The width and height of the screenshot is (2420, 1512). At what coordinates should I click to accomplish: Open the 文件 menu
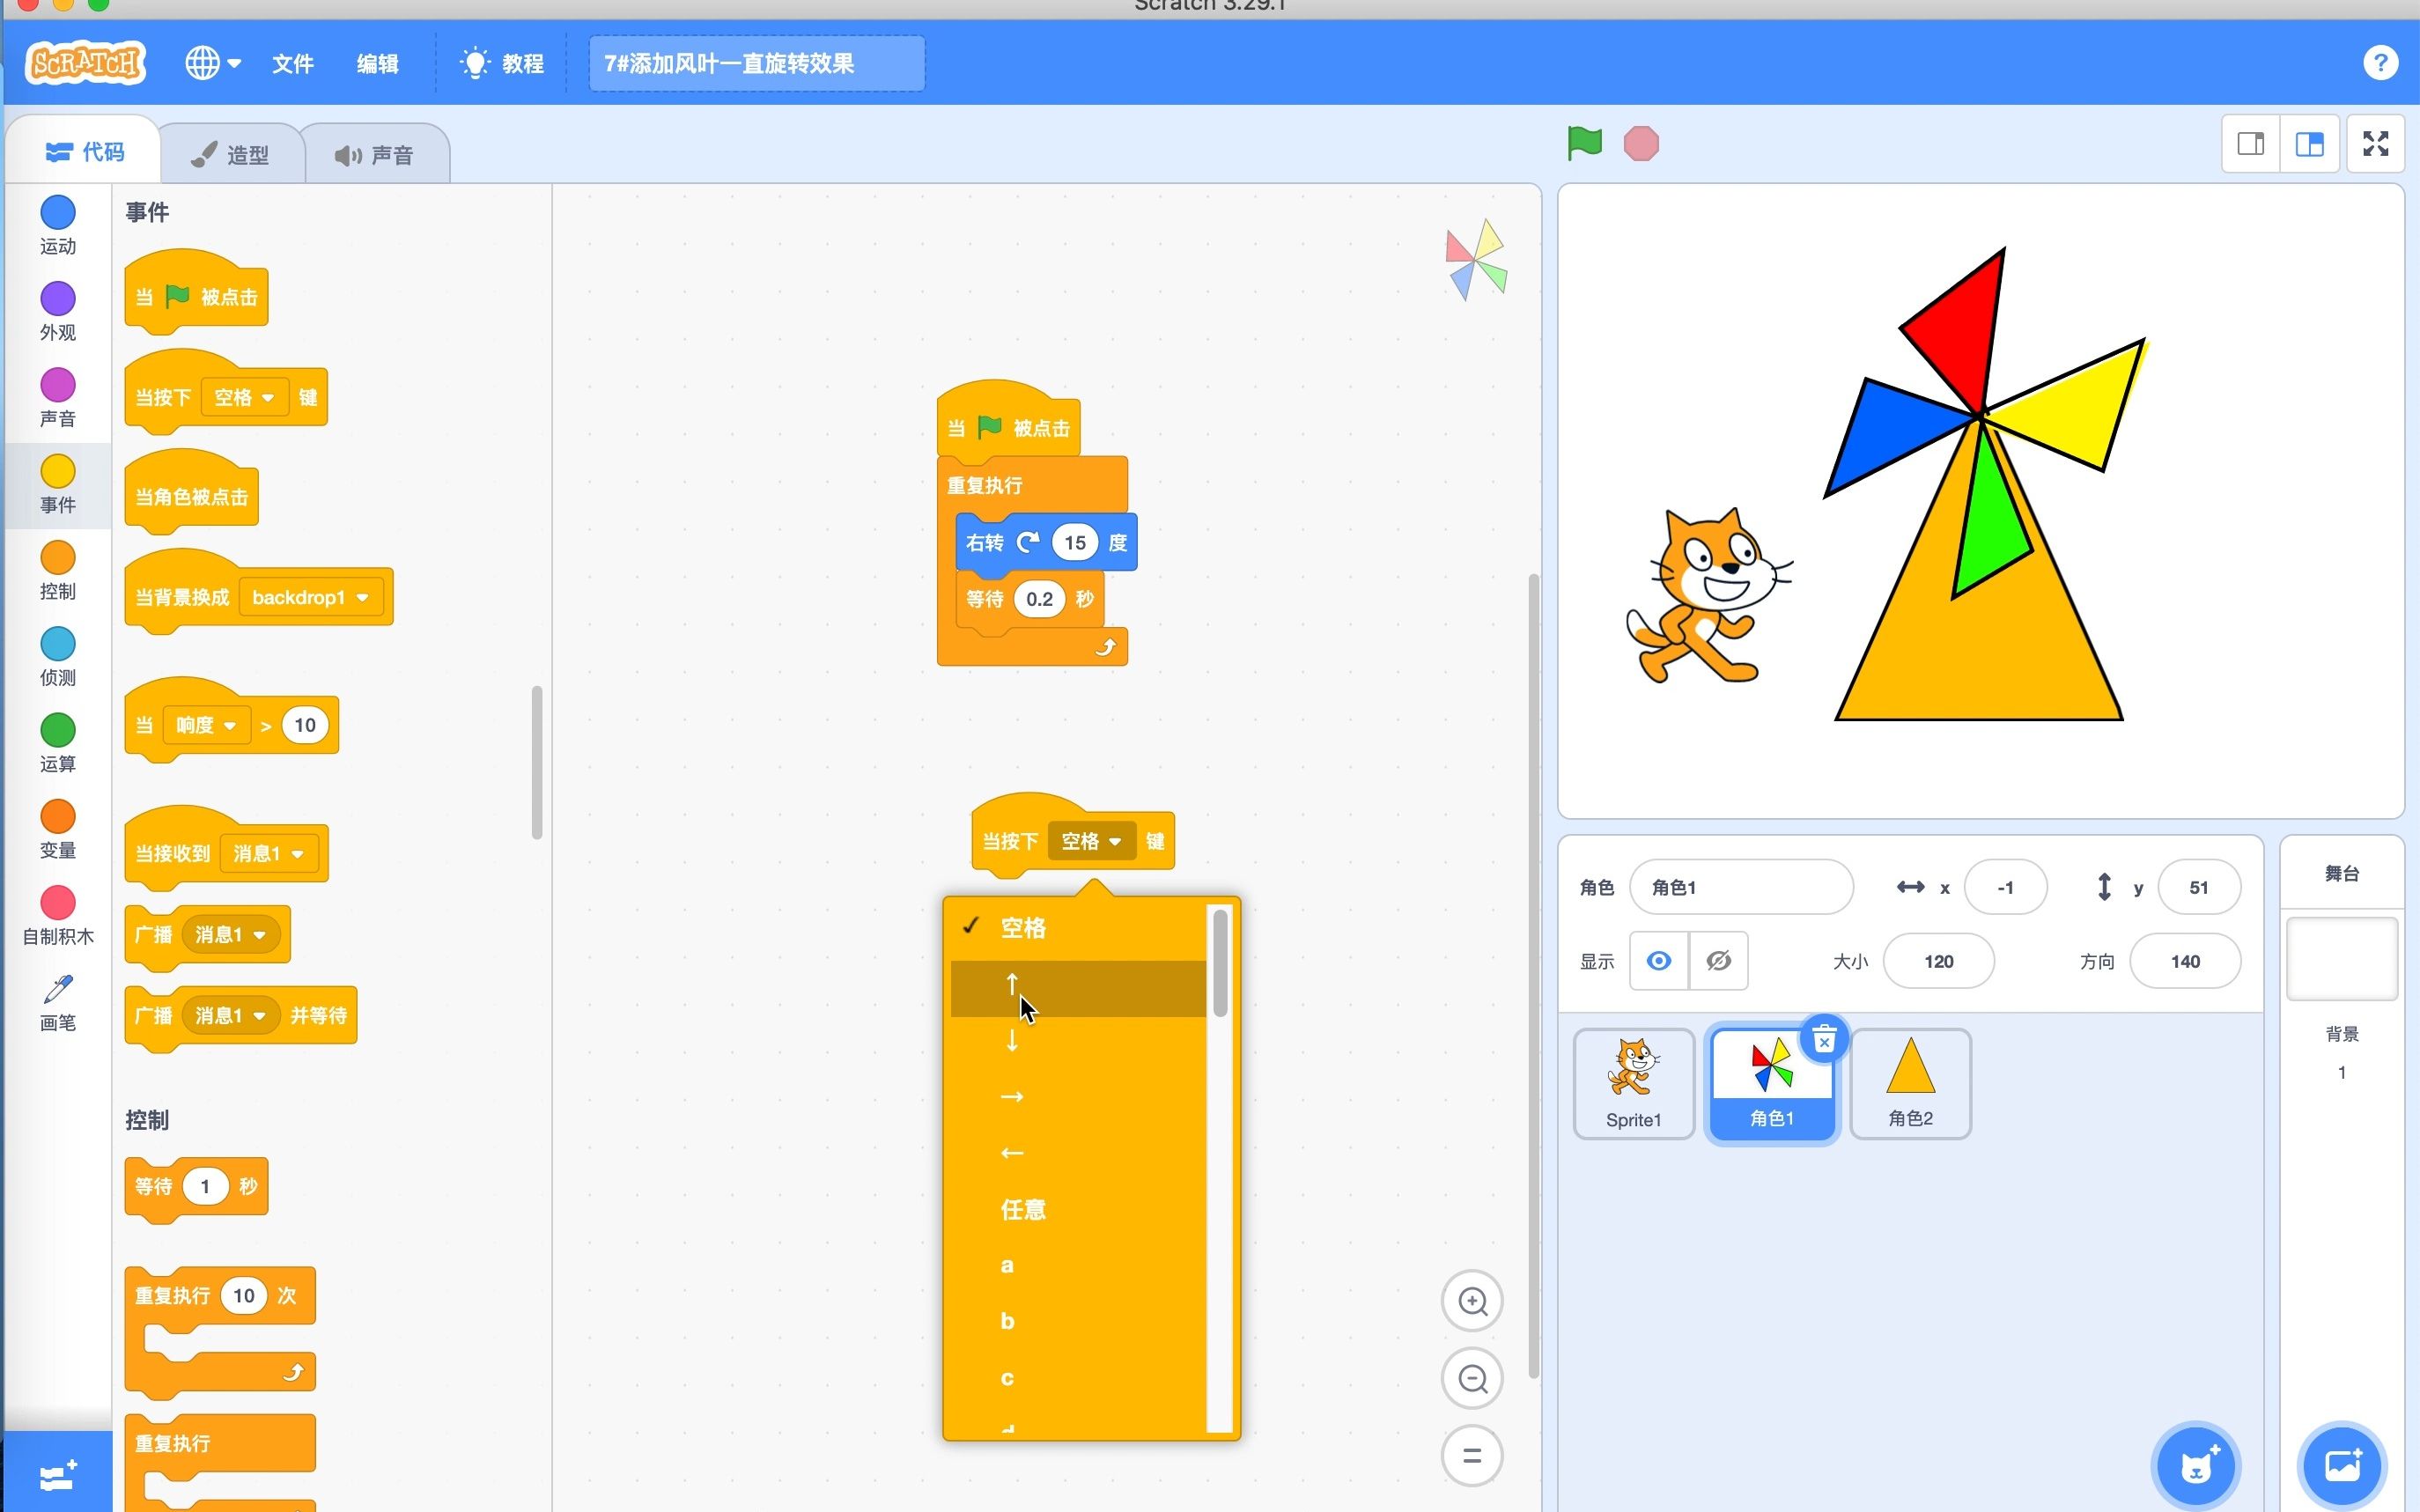coord(292,63)
